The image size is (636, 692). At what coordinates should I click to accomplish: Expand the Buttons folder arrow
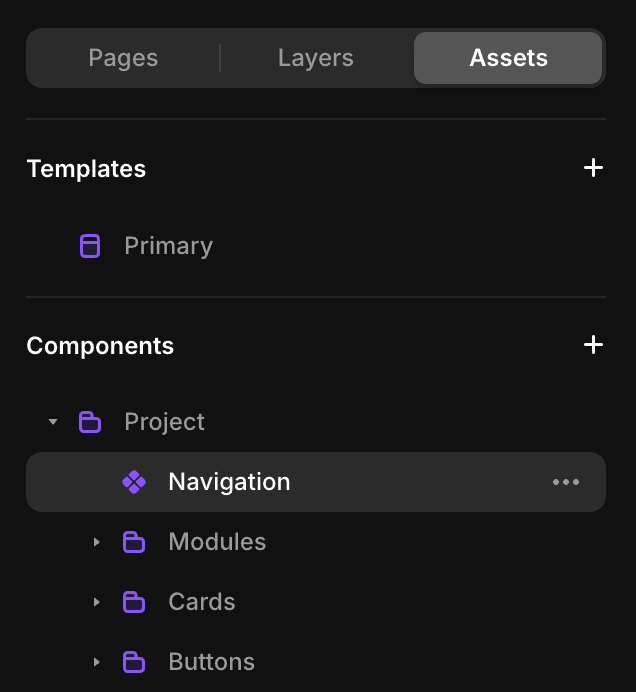click(97, 662)
